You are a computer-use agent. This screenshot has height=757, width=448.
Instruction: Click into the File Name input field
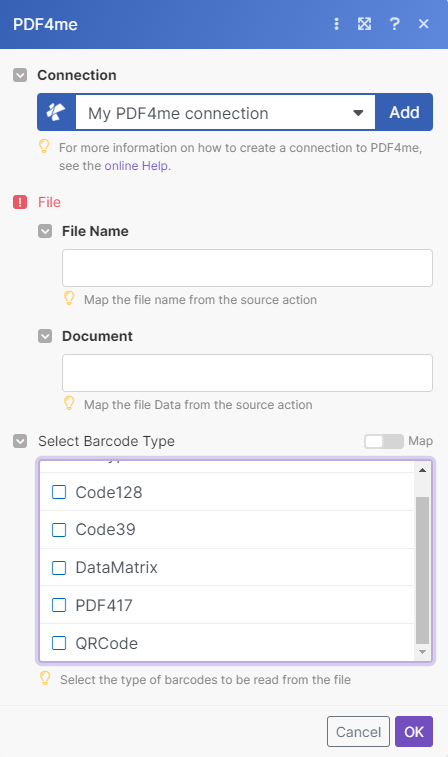pos(247,268)
